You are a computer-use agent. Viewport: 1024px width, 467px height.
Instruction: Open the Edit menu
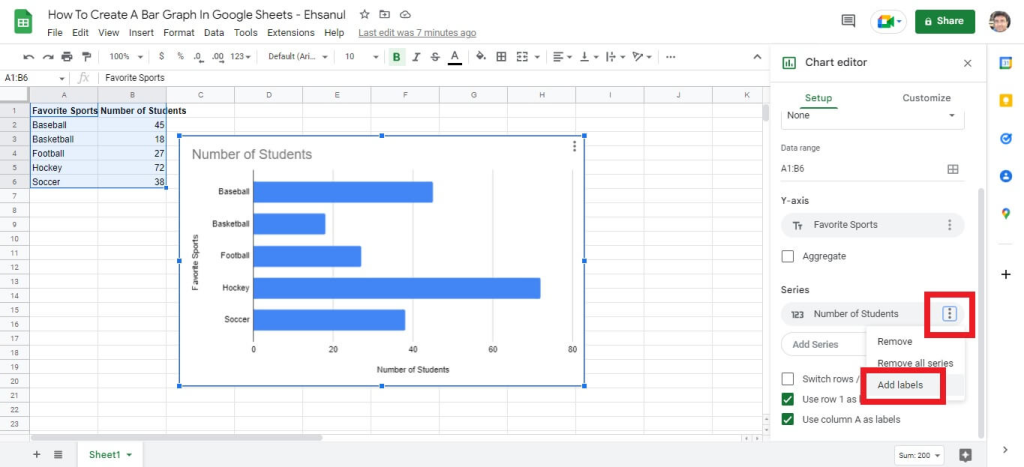click(x=80, y=33)
